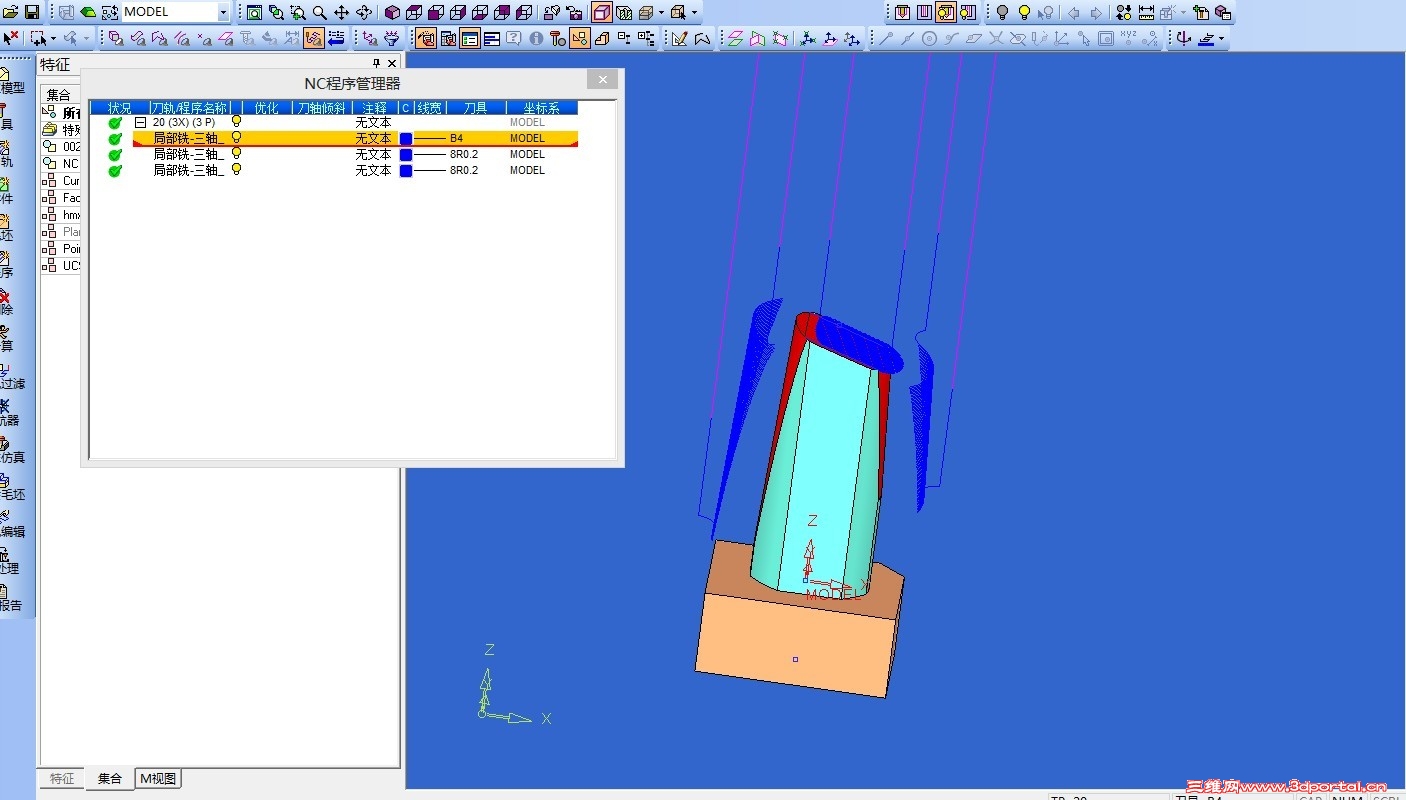Open dropdown beside the blue underlined plane icon
Image resolution: width=1406 pixels, height=800 pixels.
pyautogui.click(x=1222, y=39)
